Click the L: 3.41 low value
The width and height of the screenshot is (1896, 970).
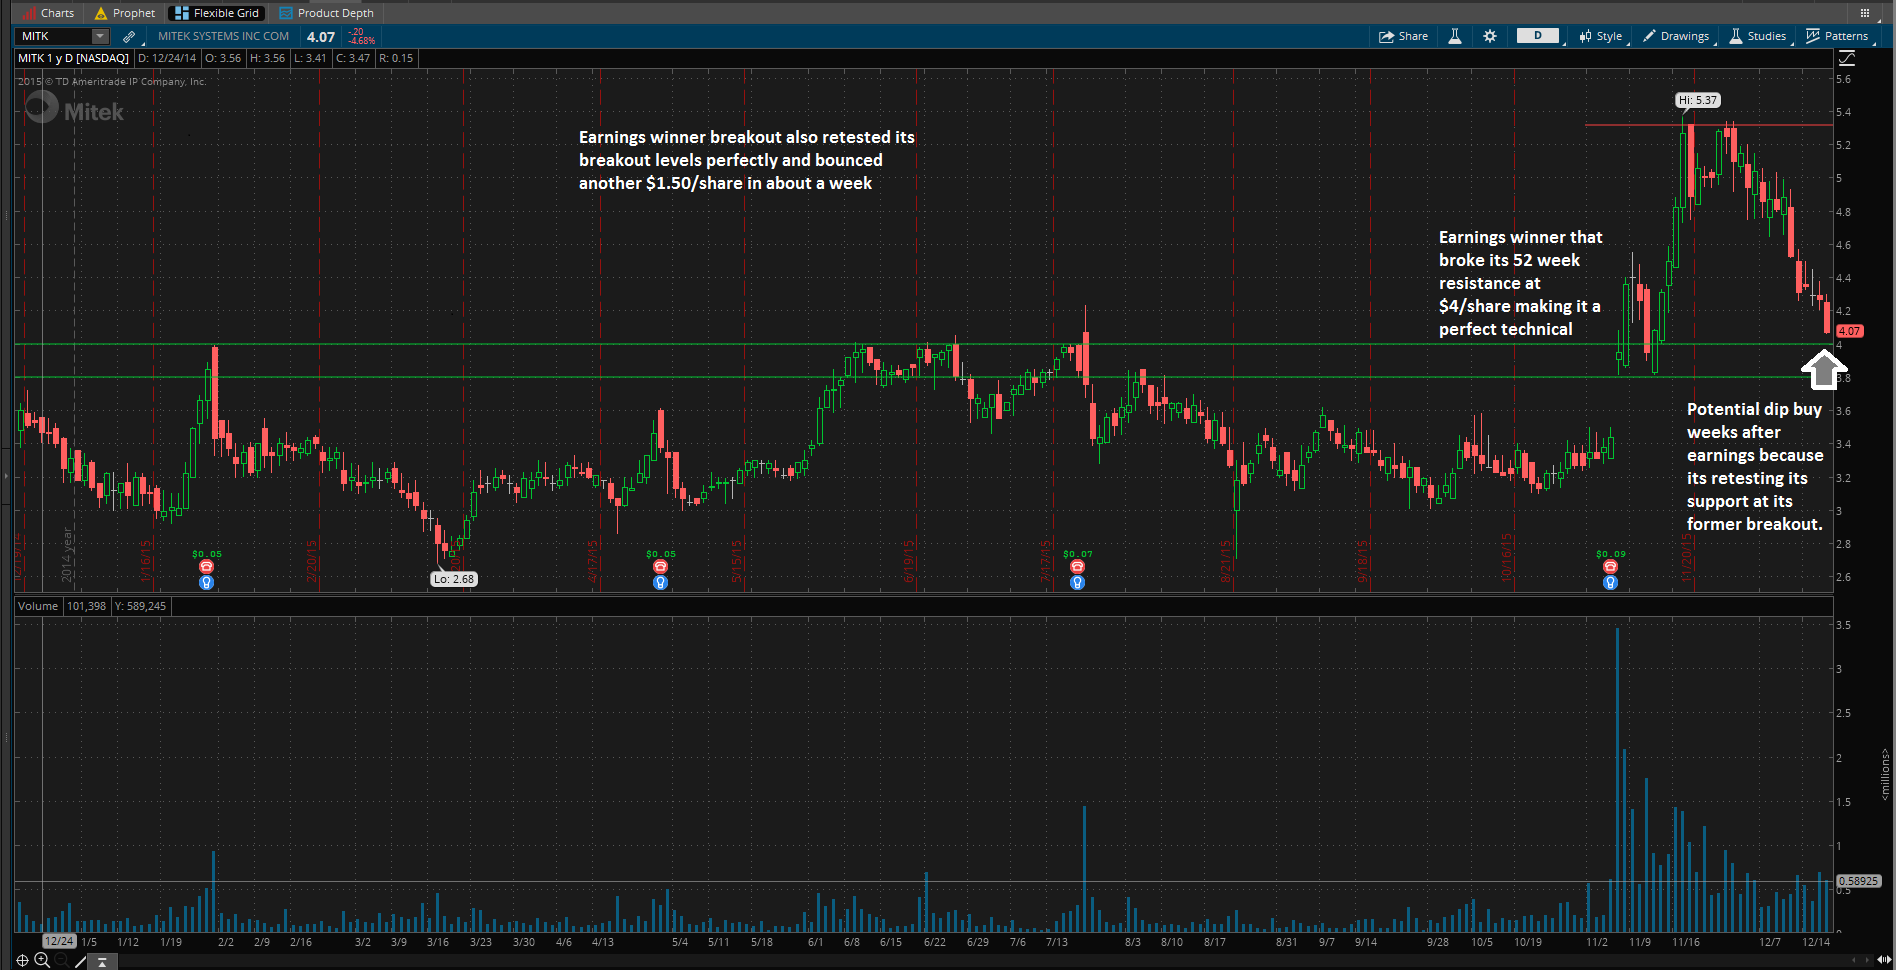(311, 58)
